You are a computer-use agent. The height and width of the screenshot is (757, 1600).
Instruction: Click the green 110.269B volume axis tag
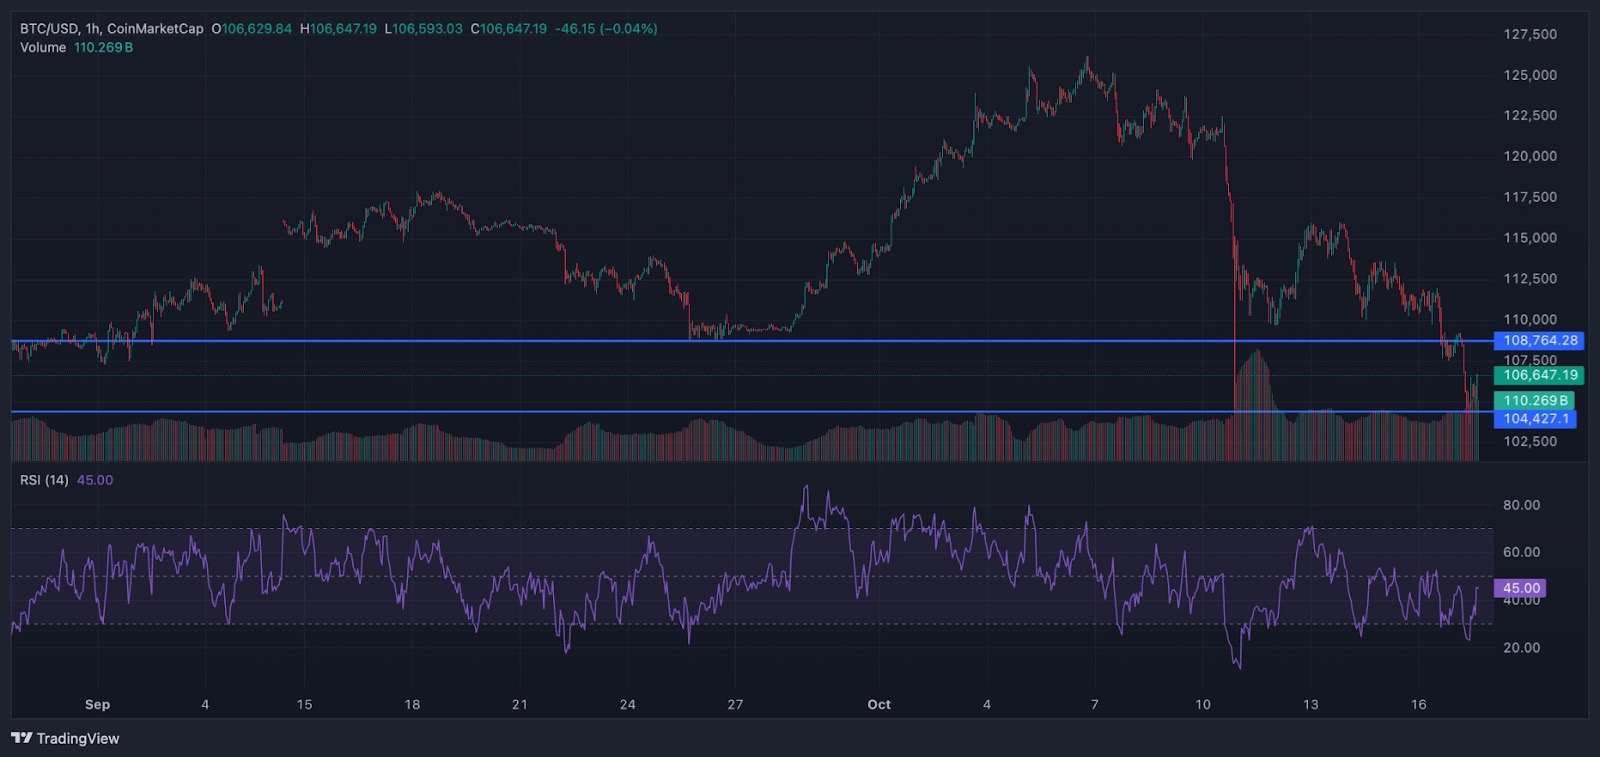tap(1535, 400)
